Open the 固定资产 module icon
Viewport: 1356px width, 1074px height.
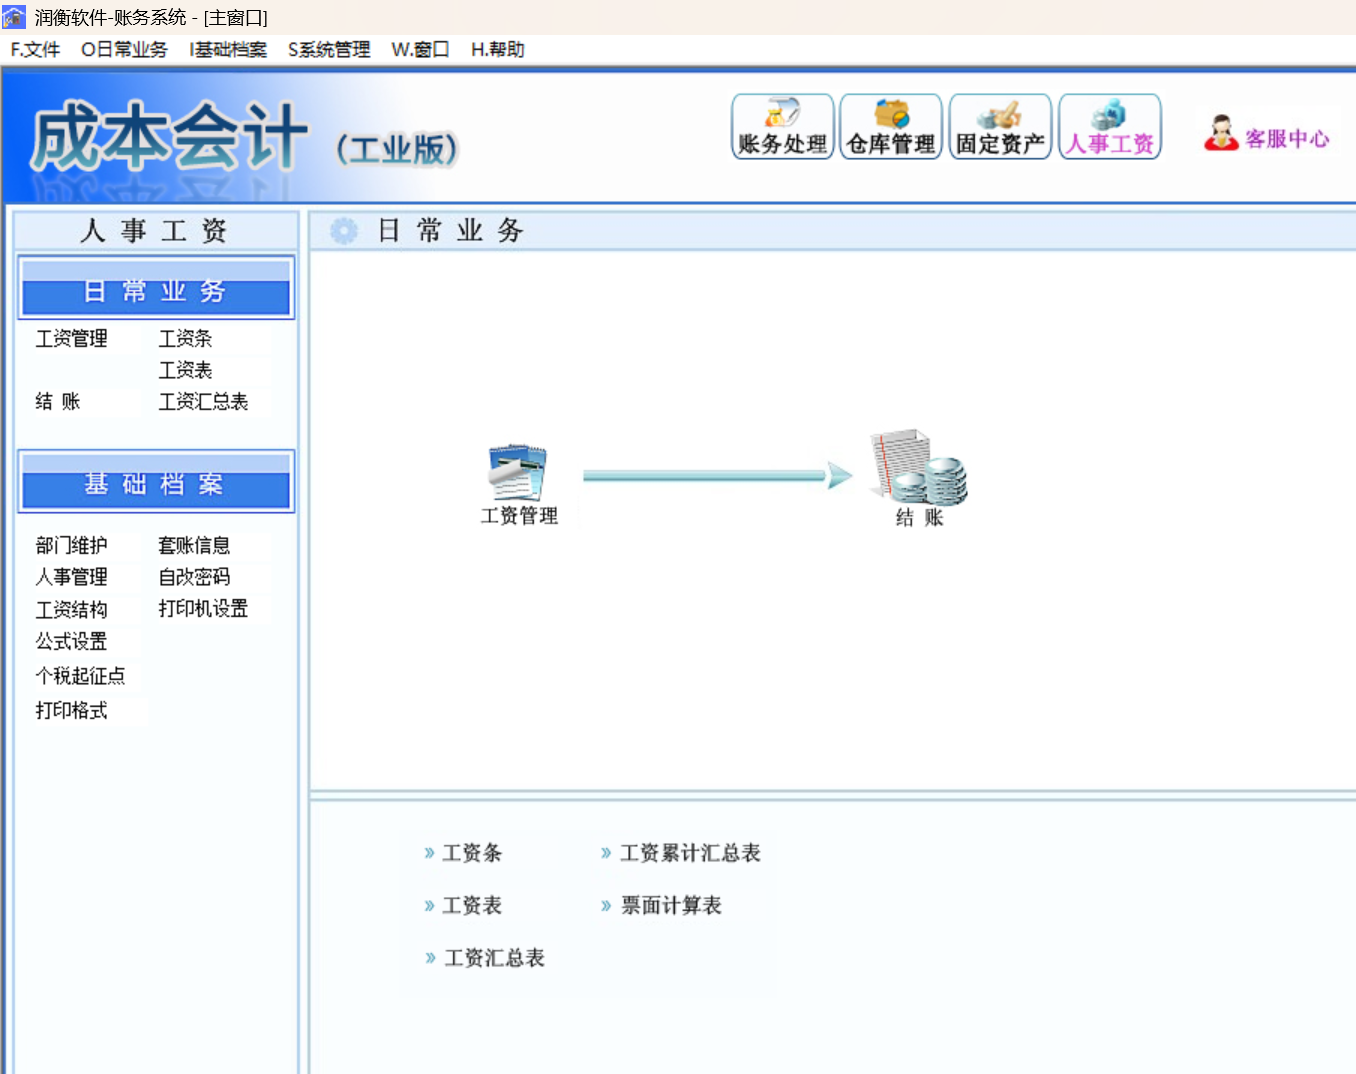click(x=1000, y=127)
